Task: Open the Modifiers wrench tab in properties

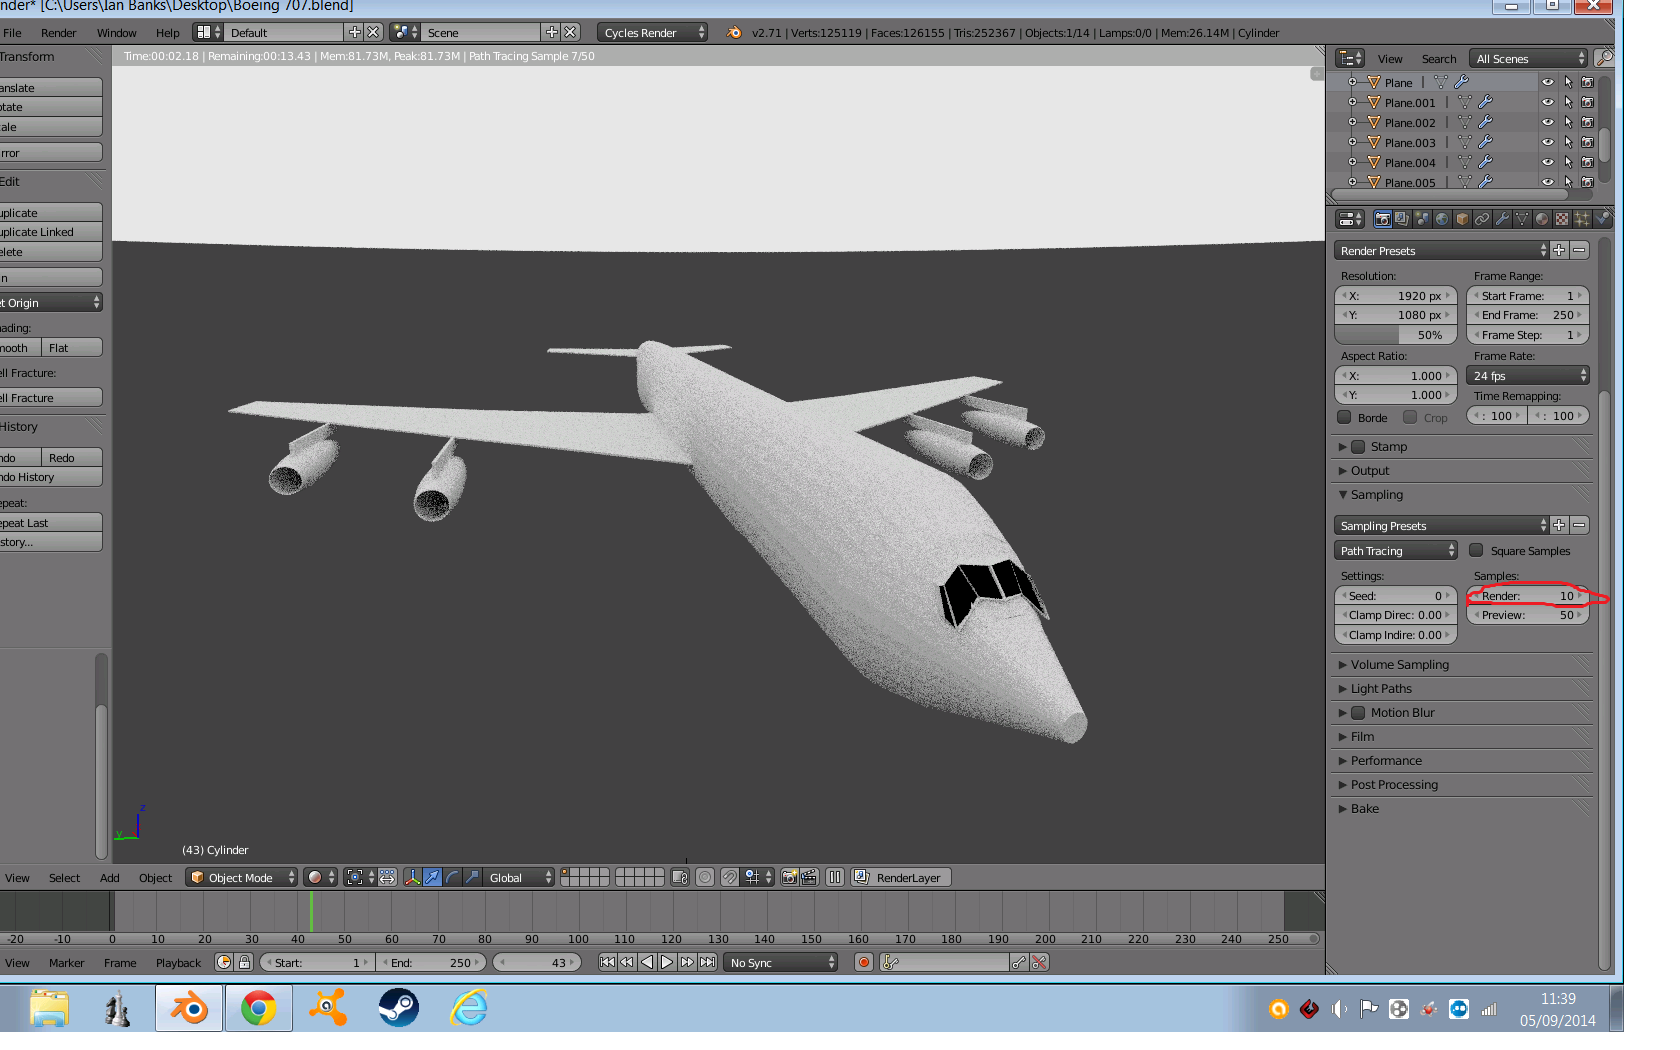Action: (1502, 219)
